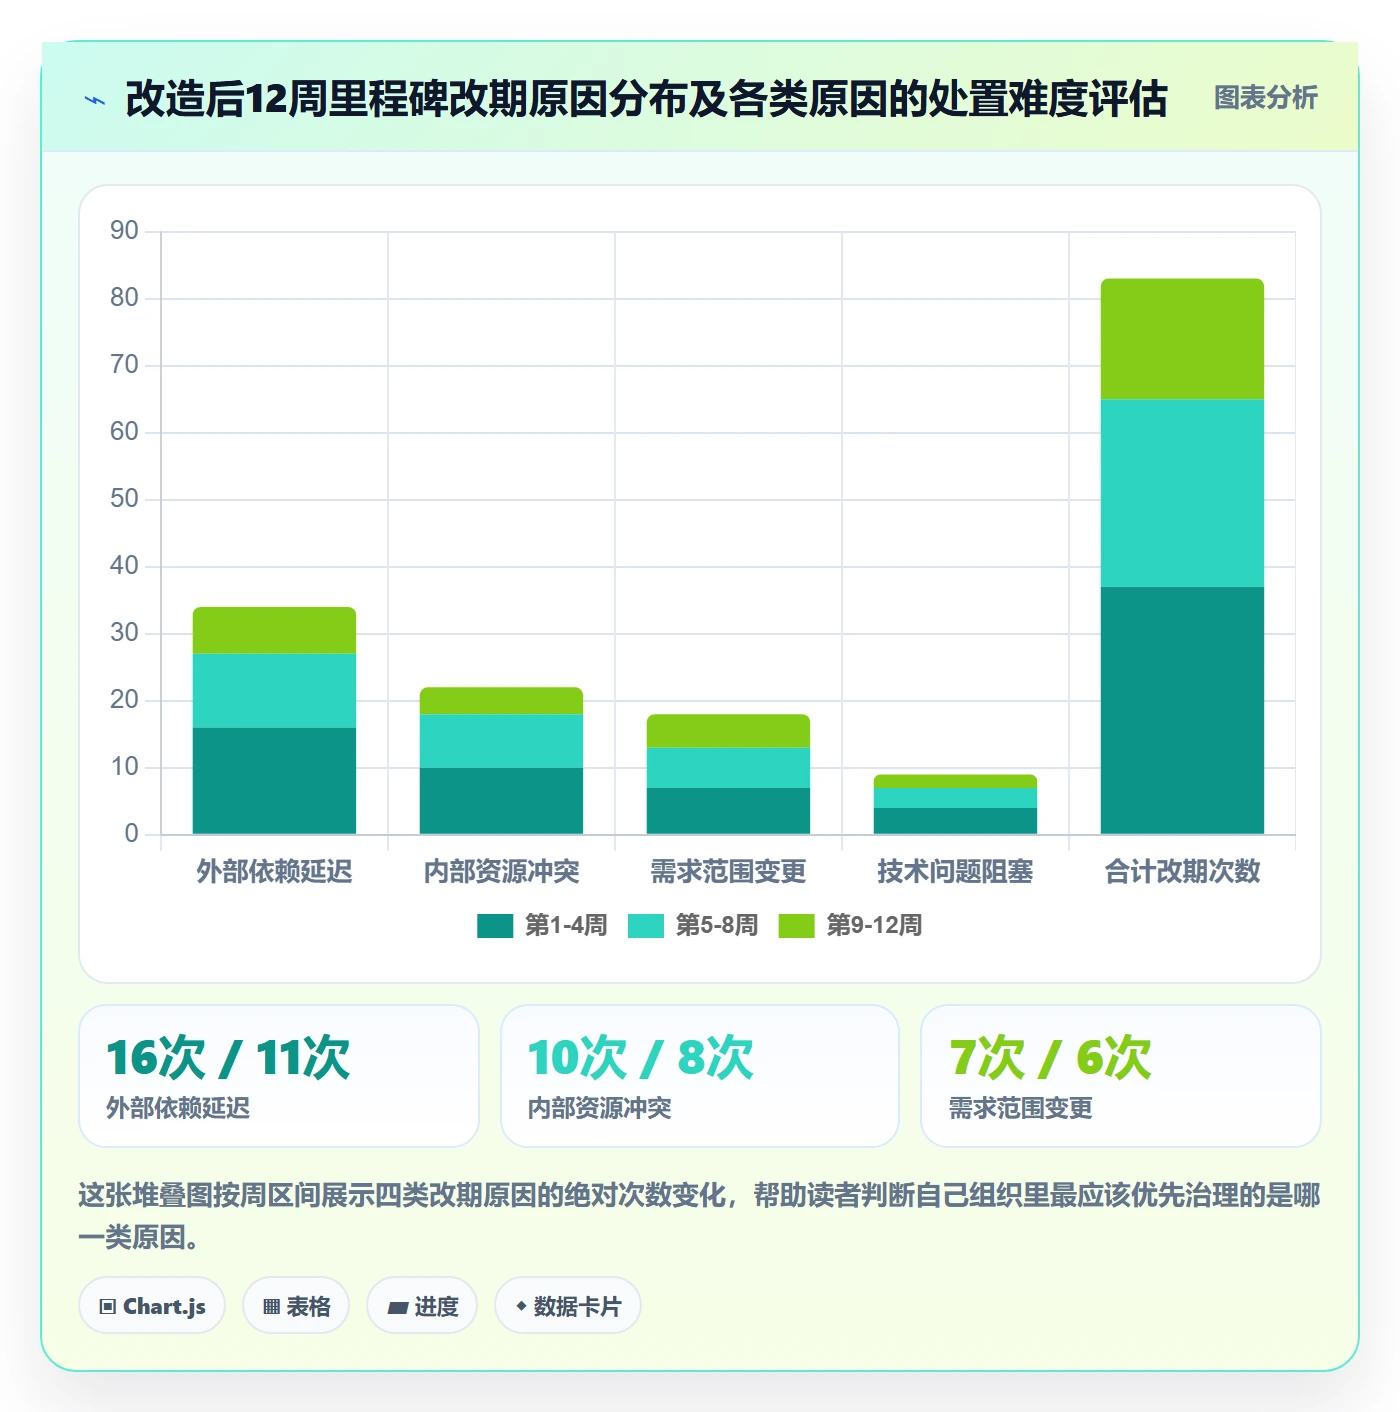Toggle the 第9-12周 series via its legend label

pos(874,926)
